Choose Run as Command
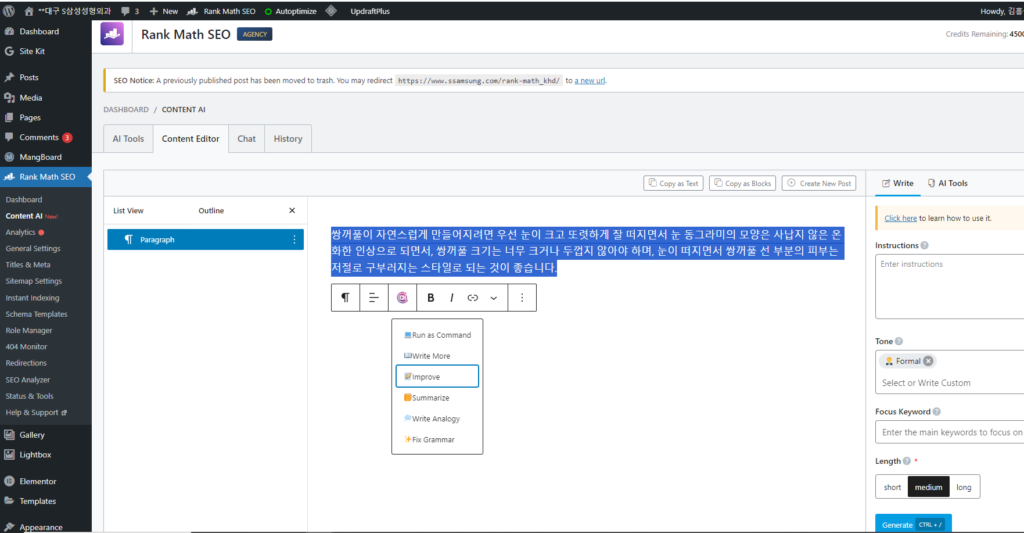The height and width of the screenshot is (533, 1024). pyautogui.click(x=437, y=335)
